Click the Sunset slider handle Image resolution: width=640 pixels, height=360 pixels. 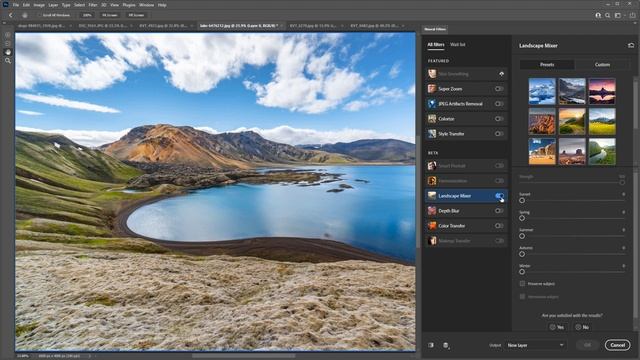(x=522, y=200)
